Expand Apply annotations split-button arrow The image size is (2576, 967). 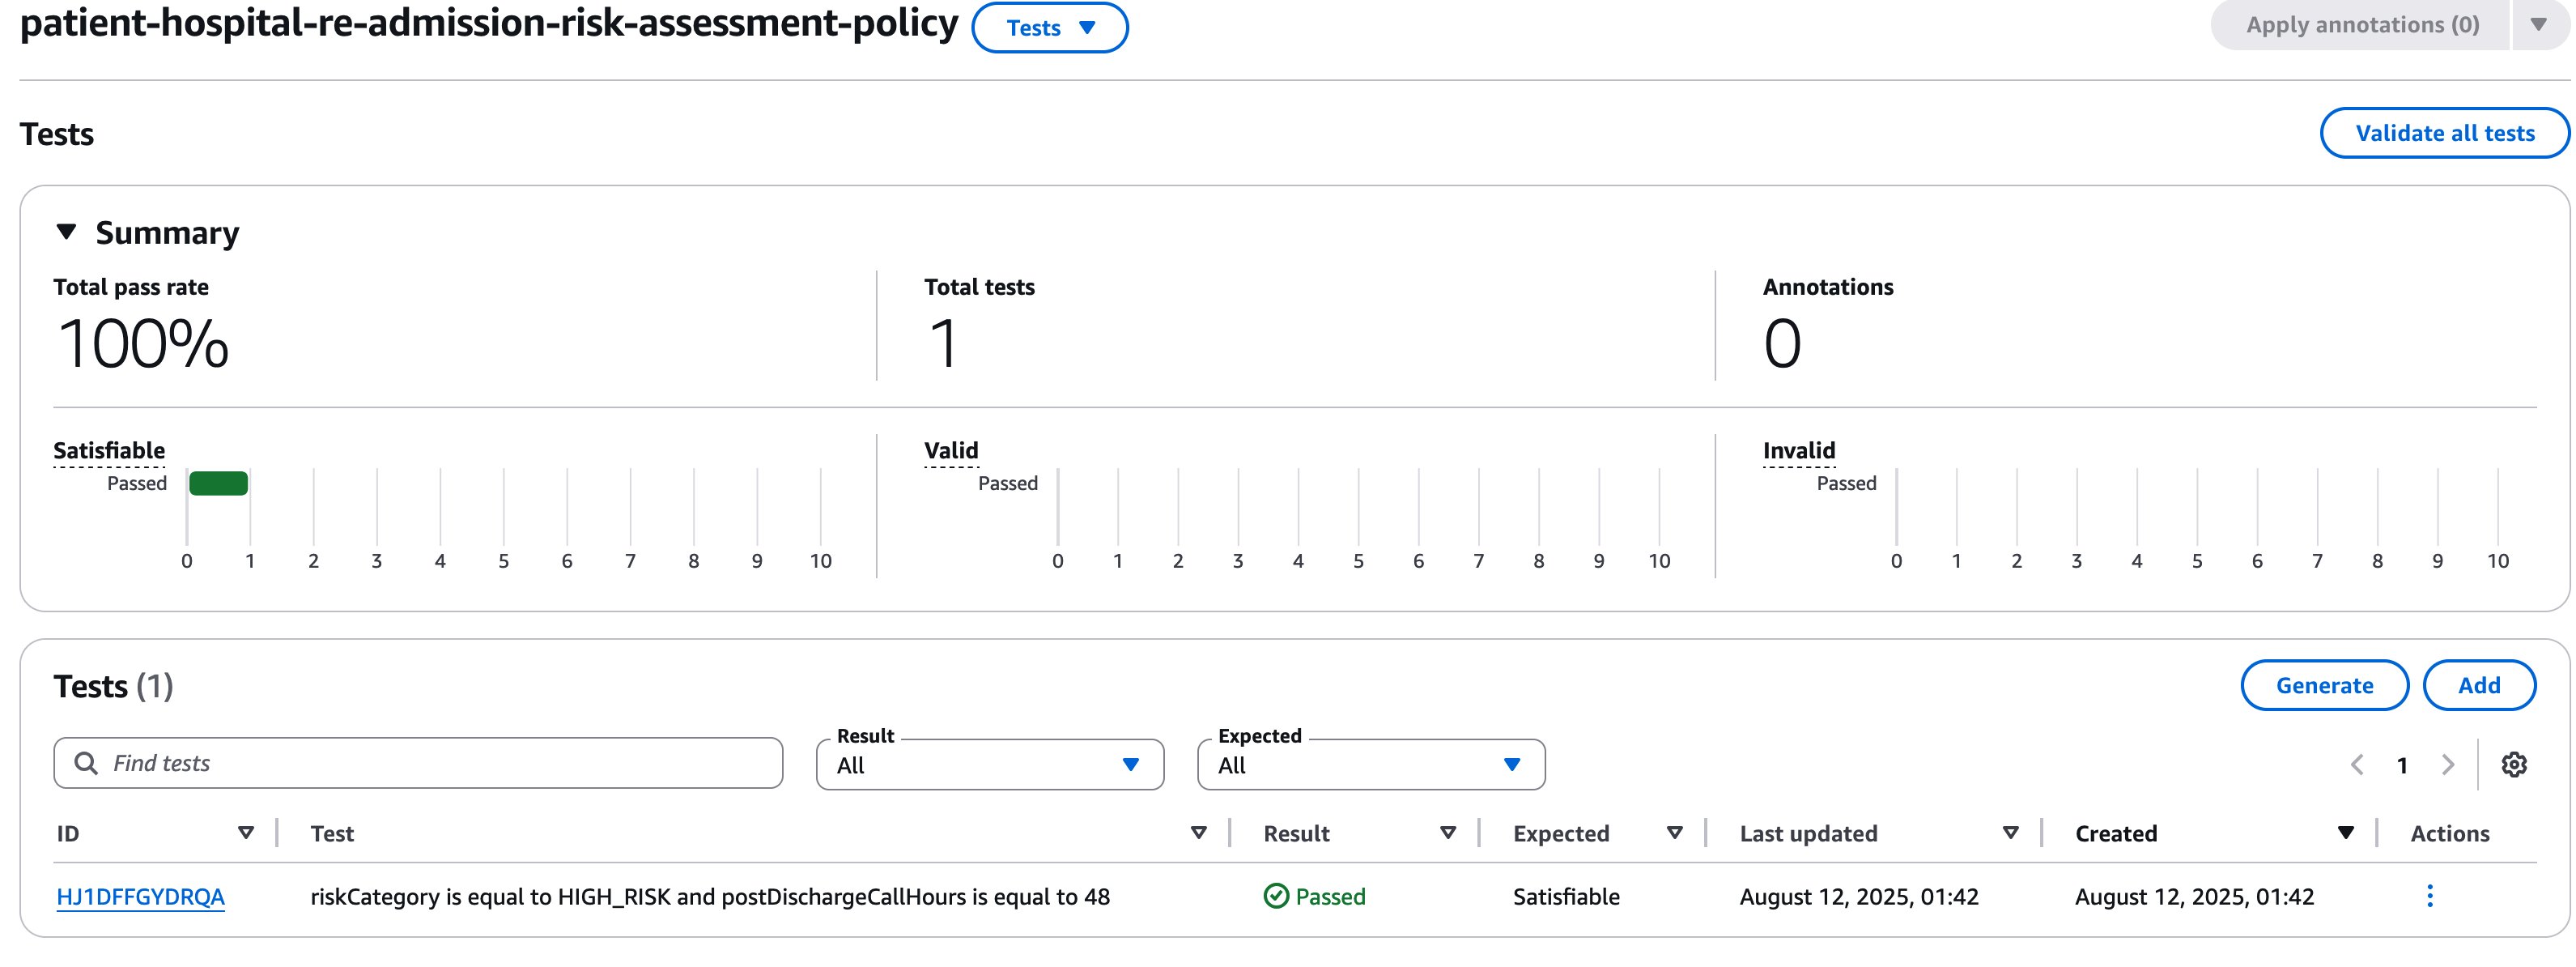[x=2538, y=25]
